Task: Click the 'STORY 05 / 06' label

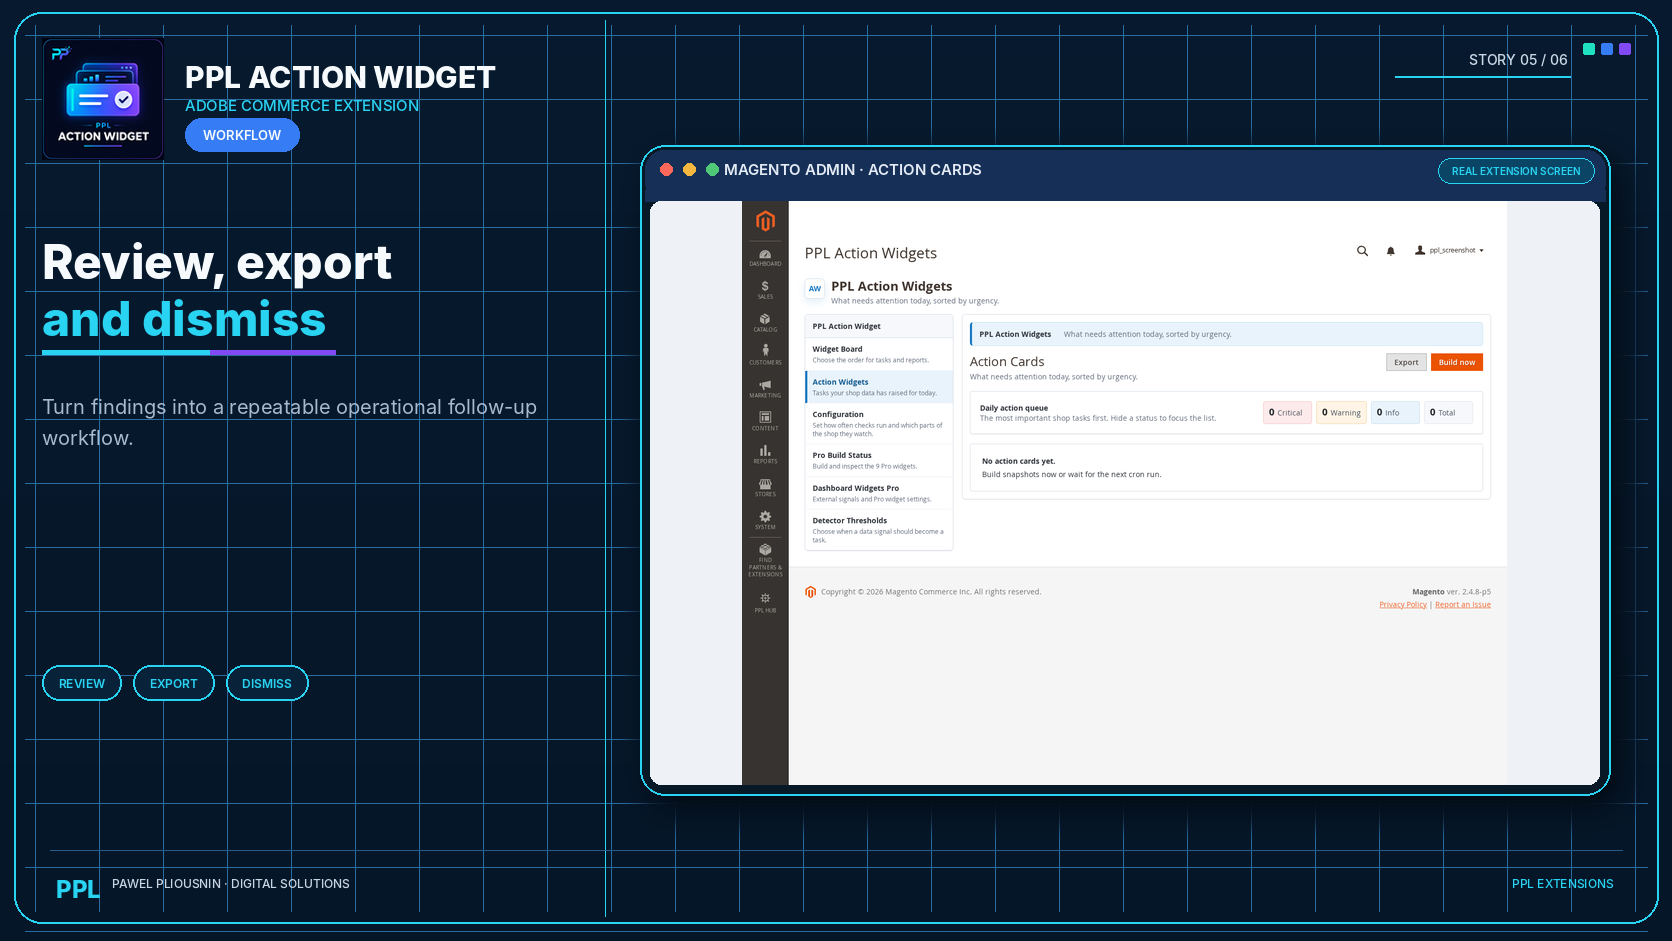Action: [x=1518, y=60]
